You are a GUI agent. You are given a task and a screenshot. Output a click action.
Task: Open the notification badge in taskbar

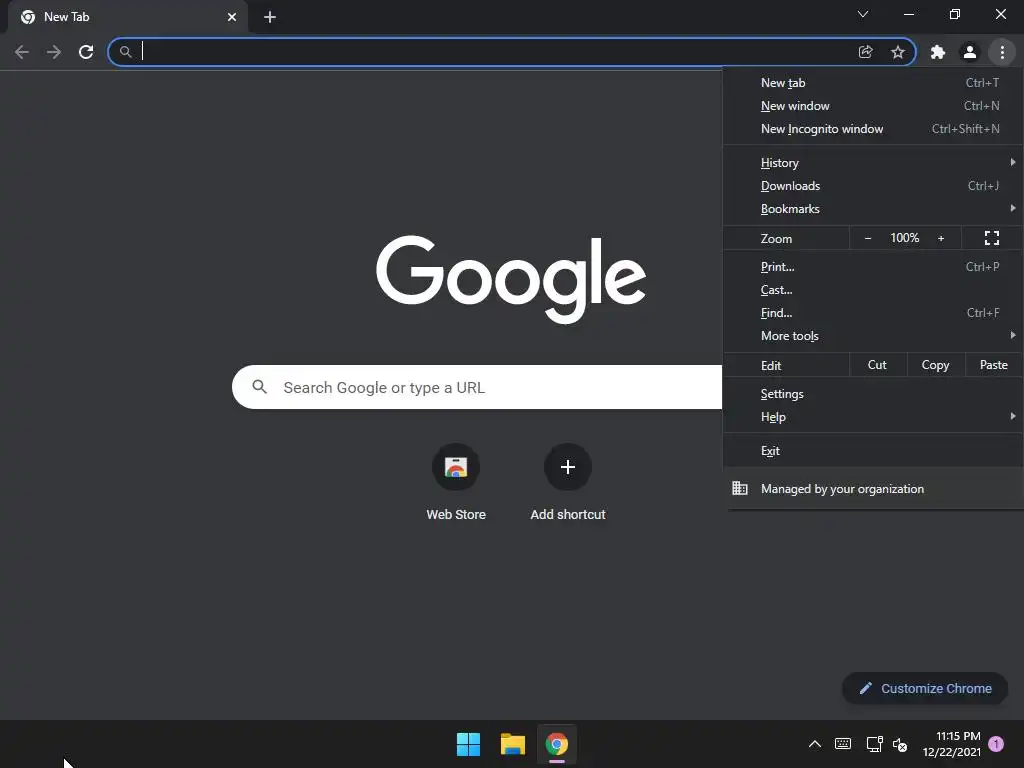pyautogui.click(x=996, y=744)
